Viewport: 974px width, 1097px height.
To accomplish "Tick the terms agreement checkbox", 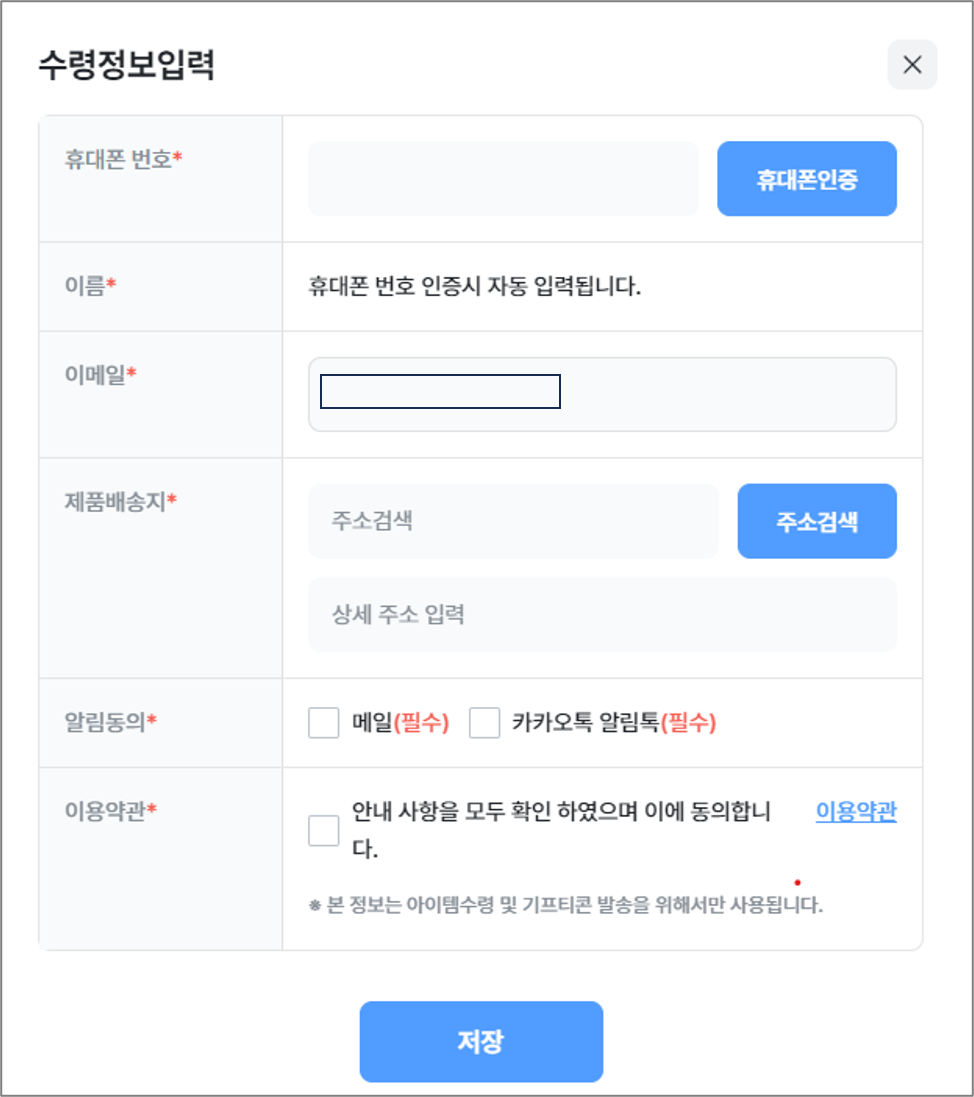I will [x=324, y=830].
